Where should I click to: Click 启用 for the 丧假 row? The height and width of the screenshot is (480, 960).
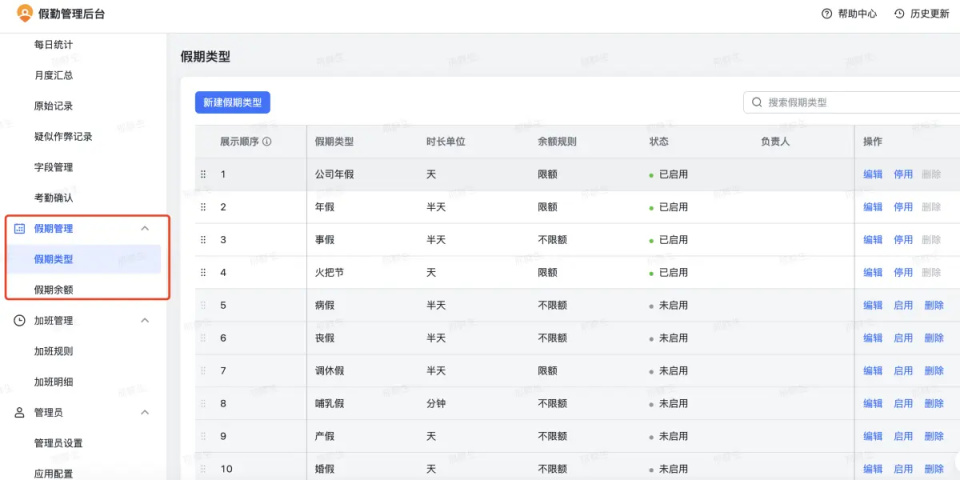tap(903, 338)
